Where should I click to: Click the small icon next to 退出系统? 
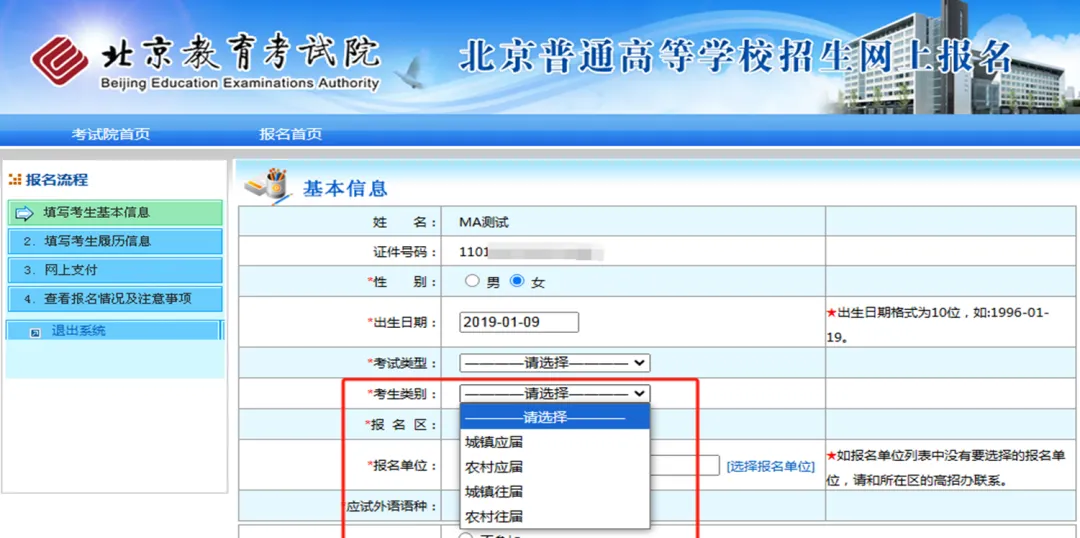(x=34, y=332)
